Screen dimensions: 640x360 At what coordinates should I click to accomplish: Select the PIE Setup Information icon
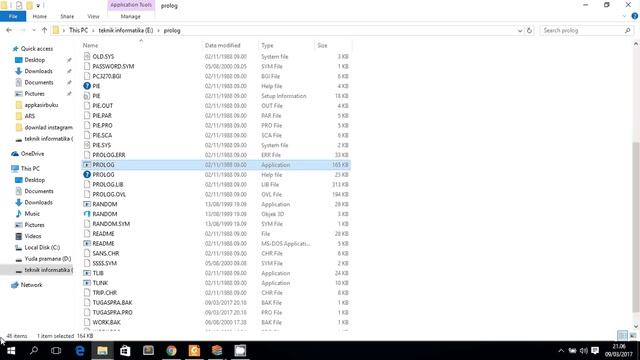coord(87,96)
